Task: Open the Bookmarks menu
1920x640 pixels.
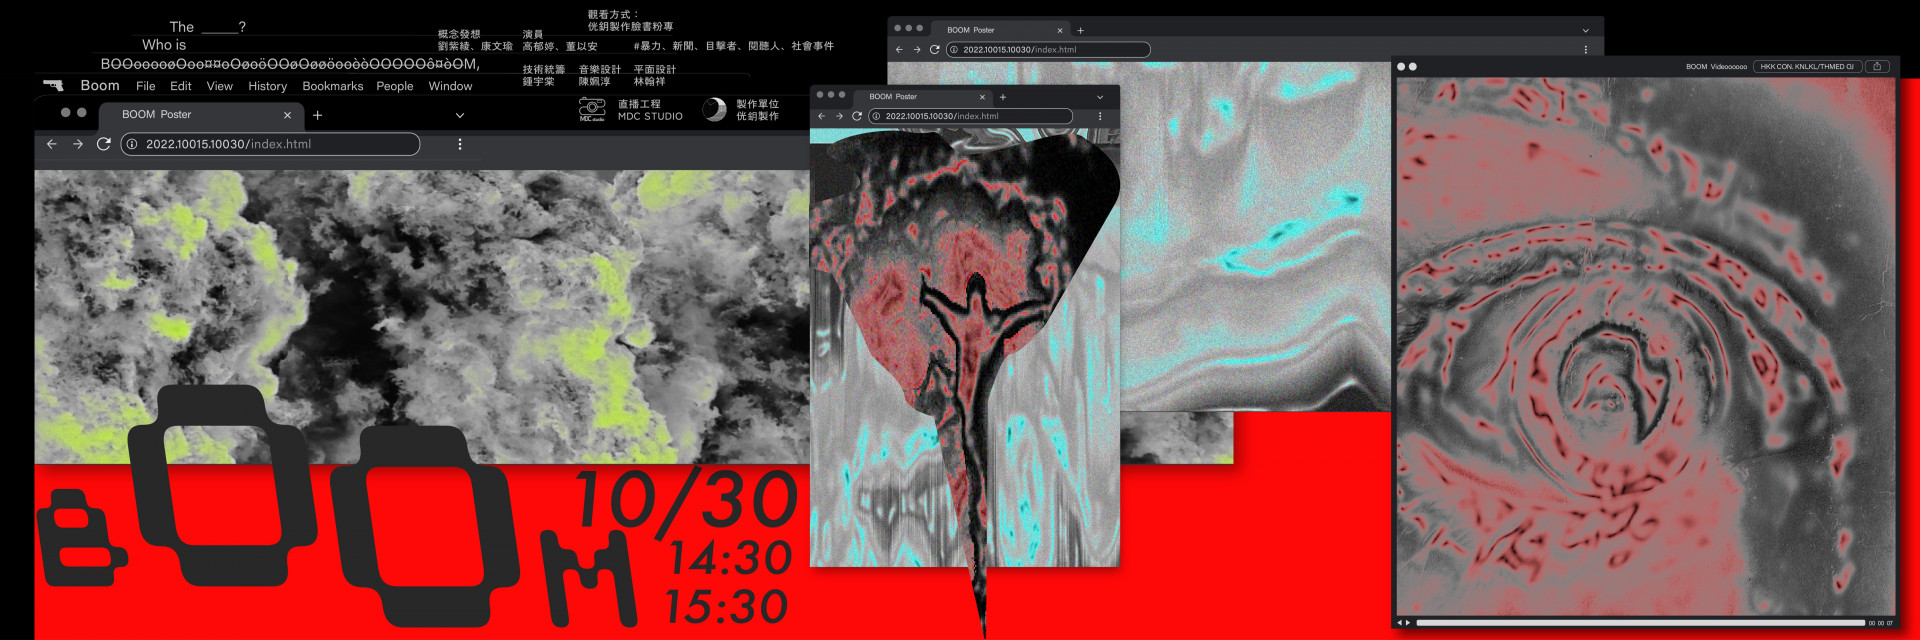Action: (x=332, y=86)
